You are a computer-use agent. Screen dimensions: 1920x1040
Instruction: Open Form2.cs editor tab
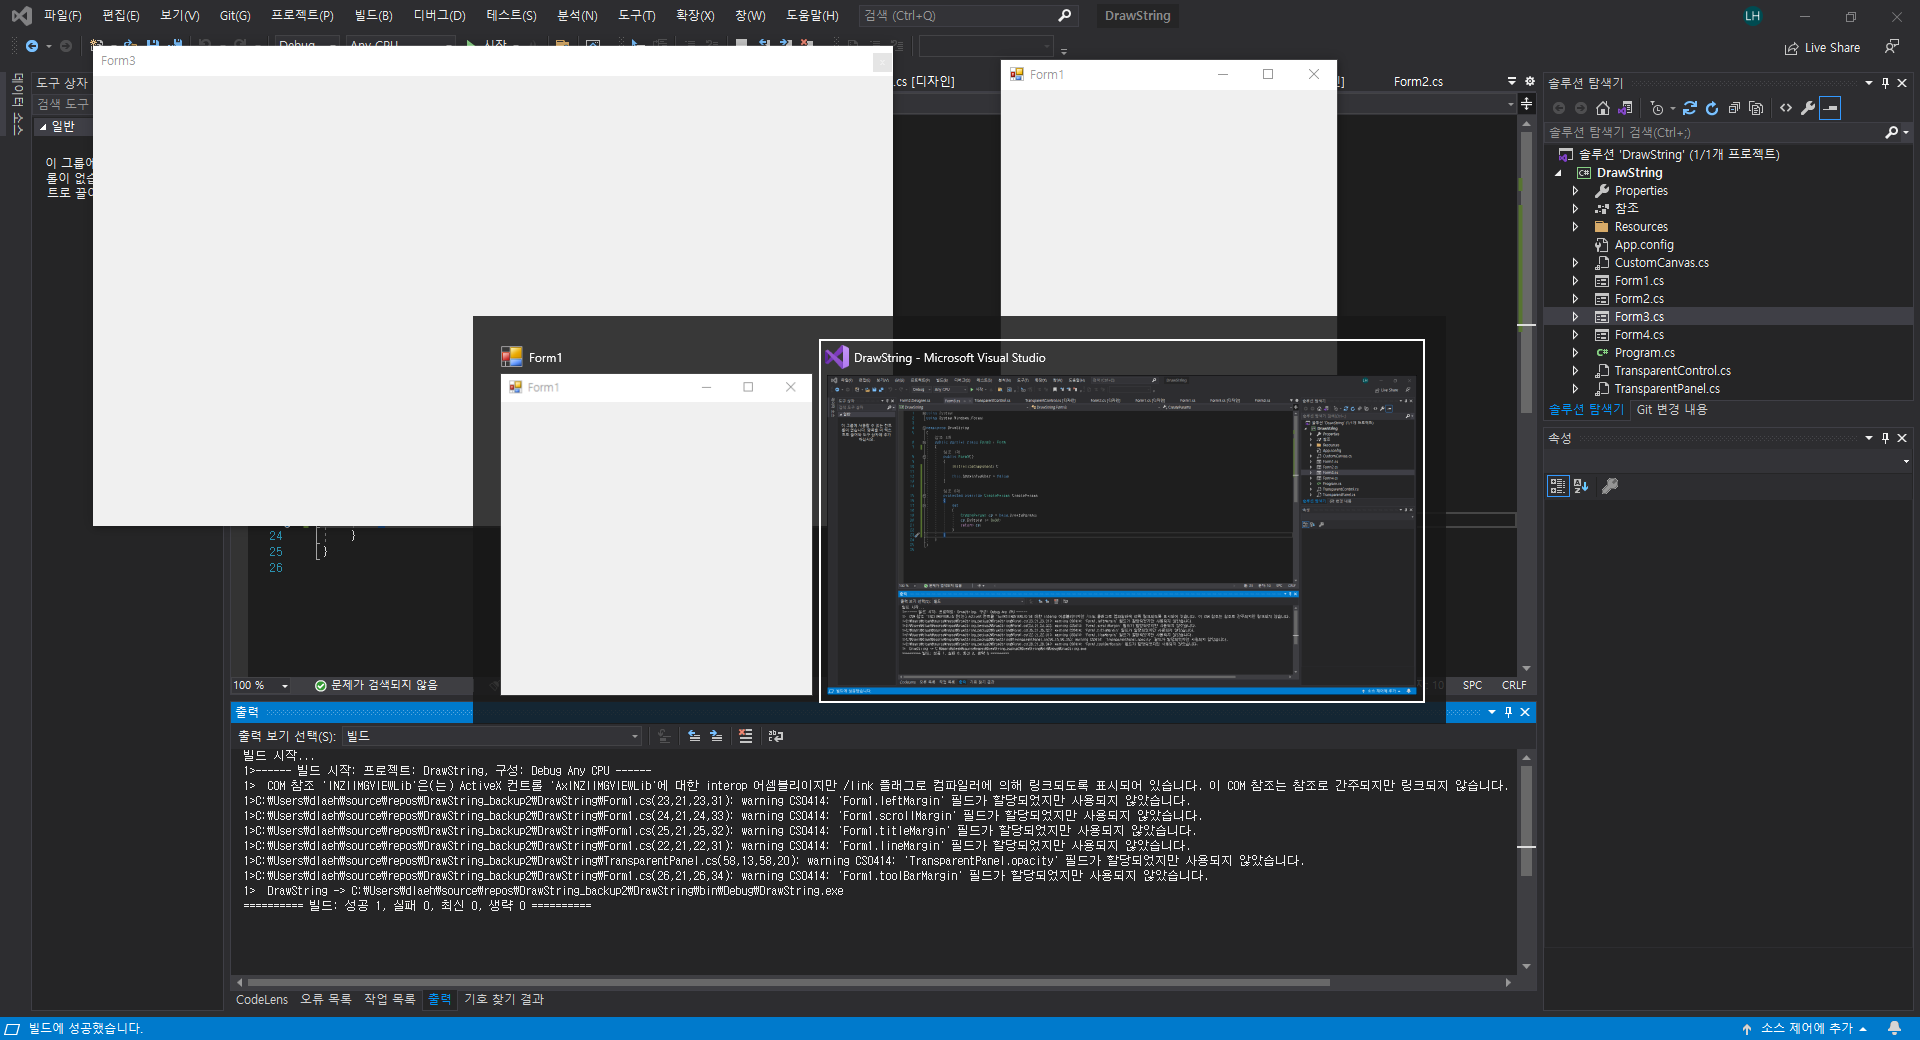pyautogui.click(x=1418, y=81)
